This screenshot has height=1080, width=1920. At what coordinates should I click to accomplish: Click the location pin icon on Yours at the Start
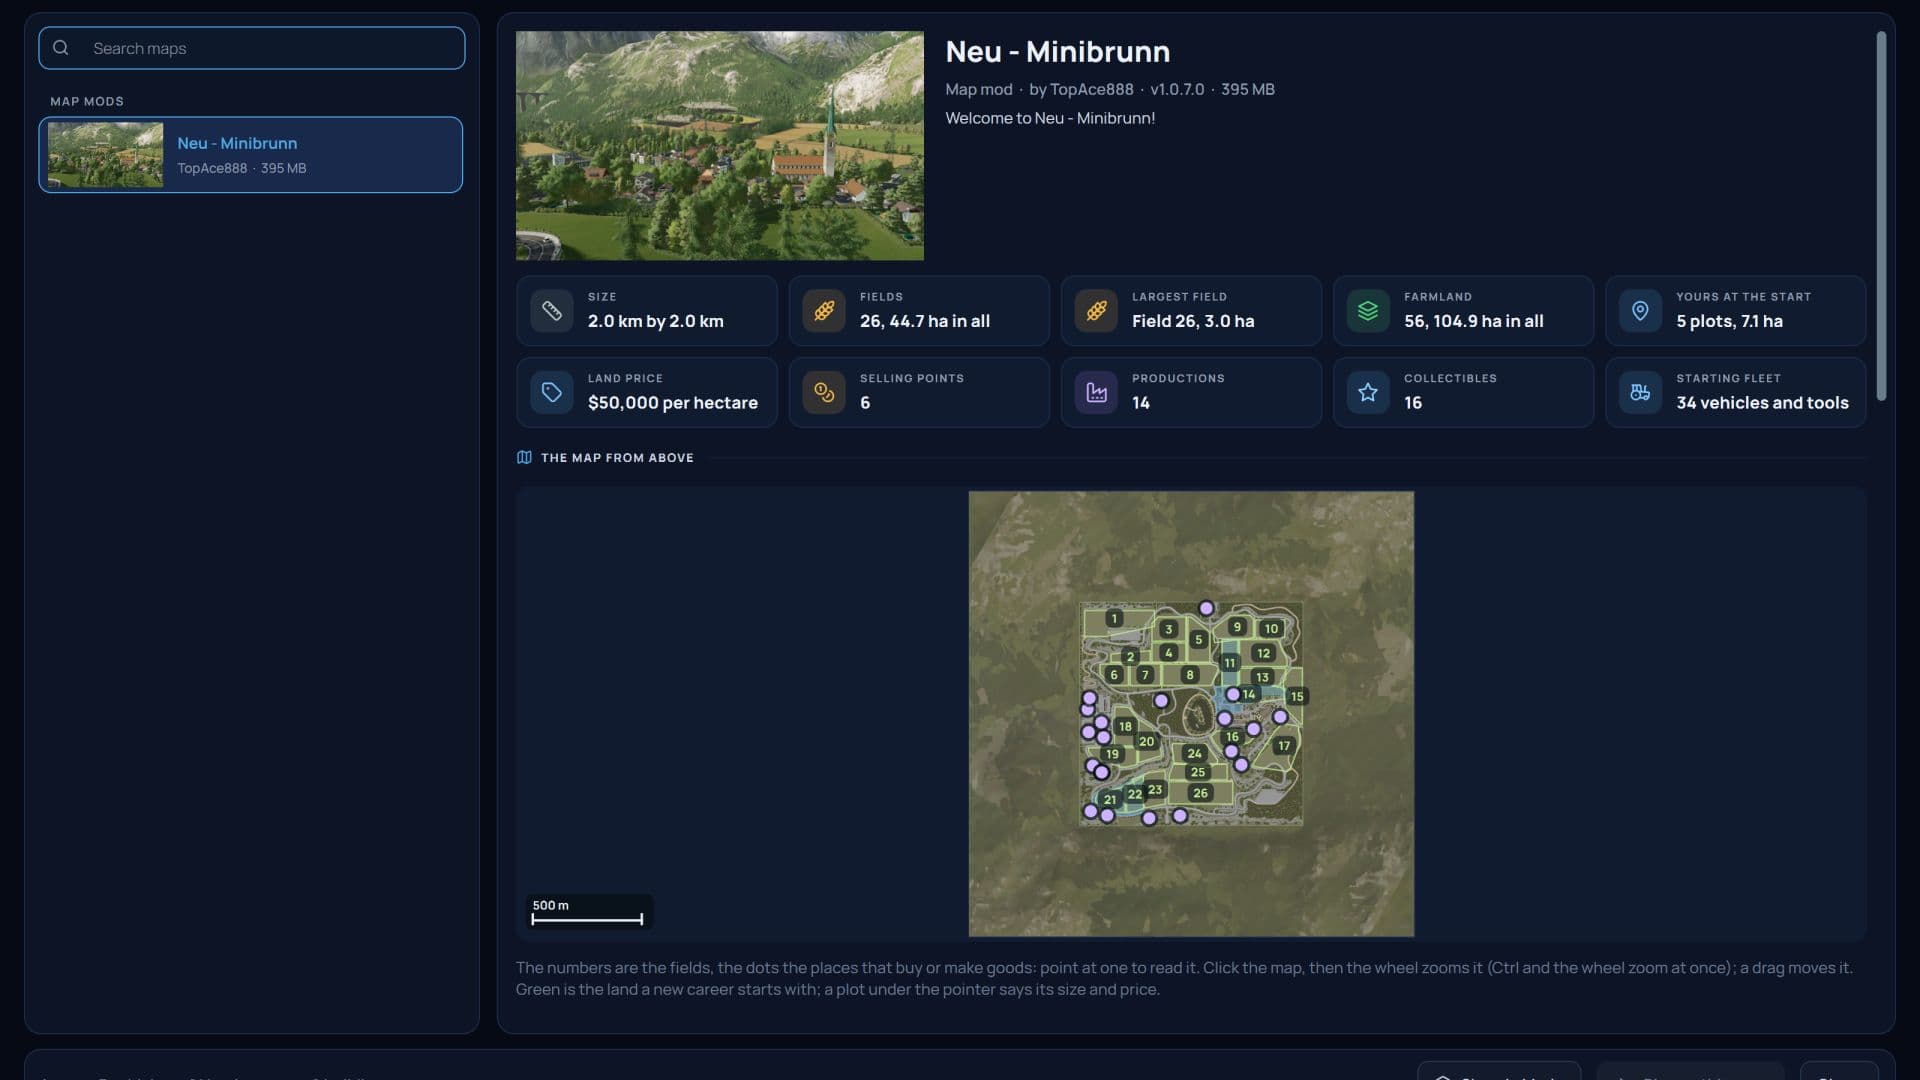pyautogui.click(x=1640, y=311)
